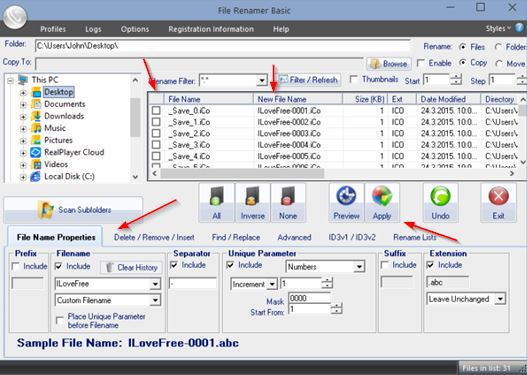527x375 pixels.
Task: Click in the Folder path field
Action: pos(222,46)
